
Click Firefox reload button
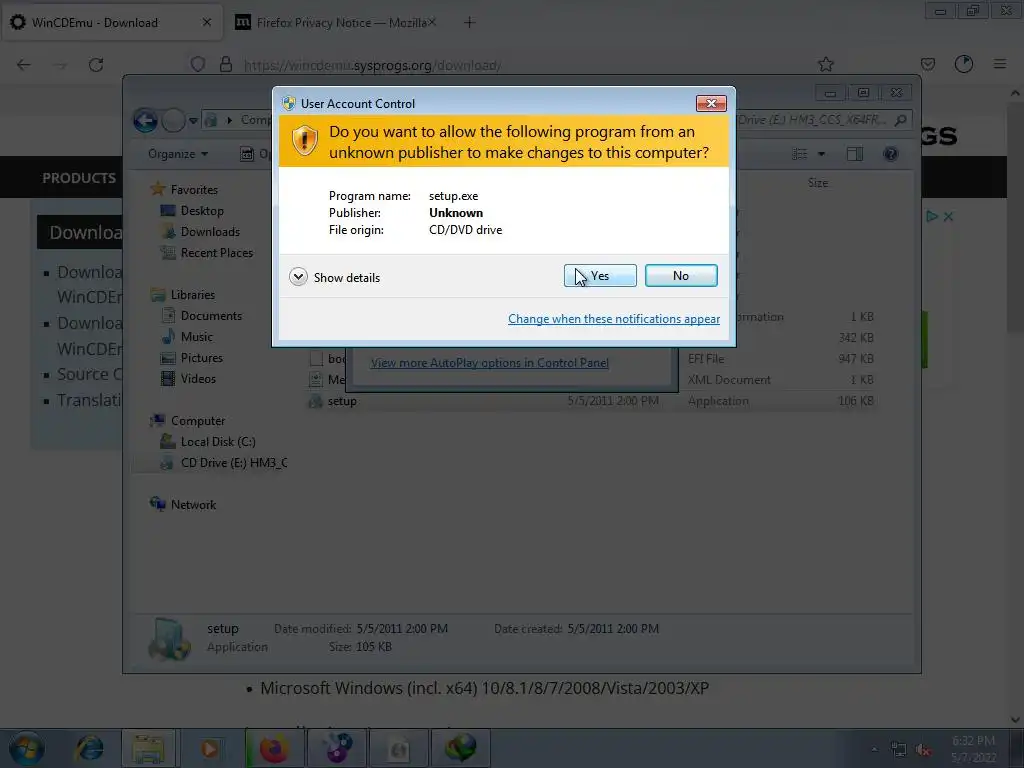96,65
